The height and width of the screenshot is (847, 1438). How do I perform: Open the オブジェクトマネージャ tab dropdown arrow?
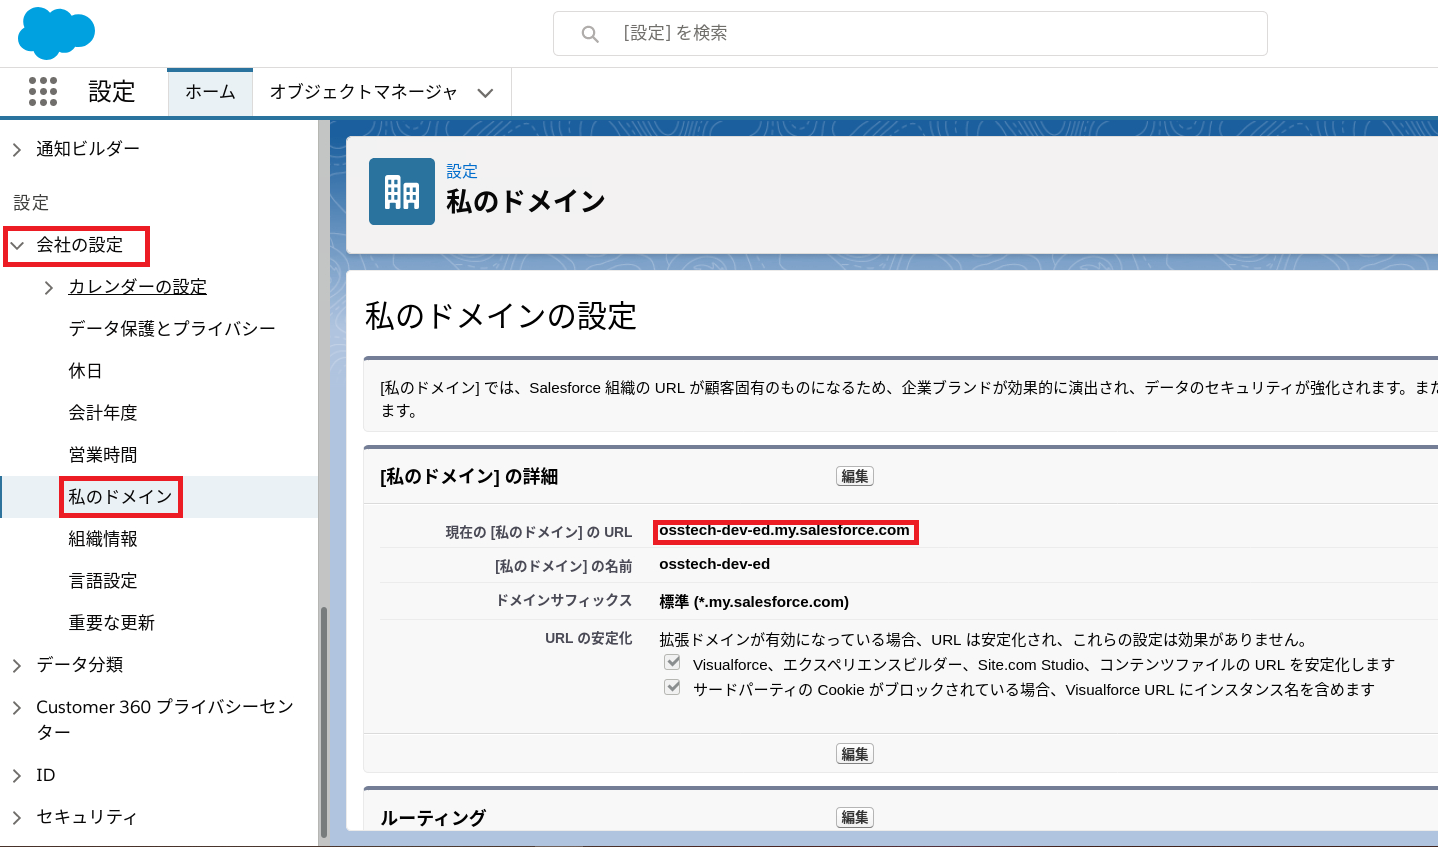point(486,93)
